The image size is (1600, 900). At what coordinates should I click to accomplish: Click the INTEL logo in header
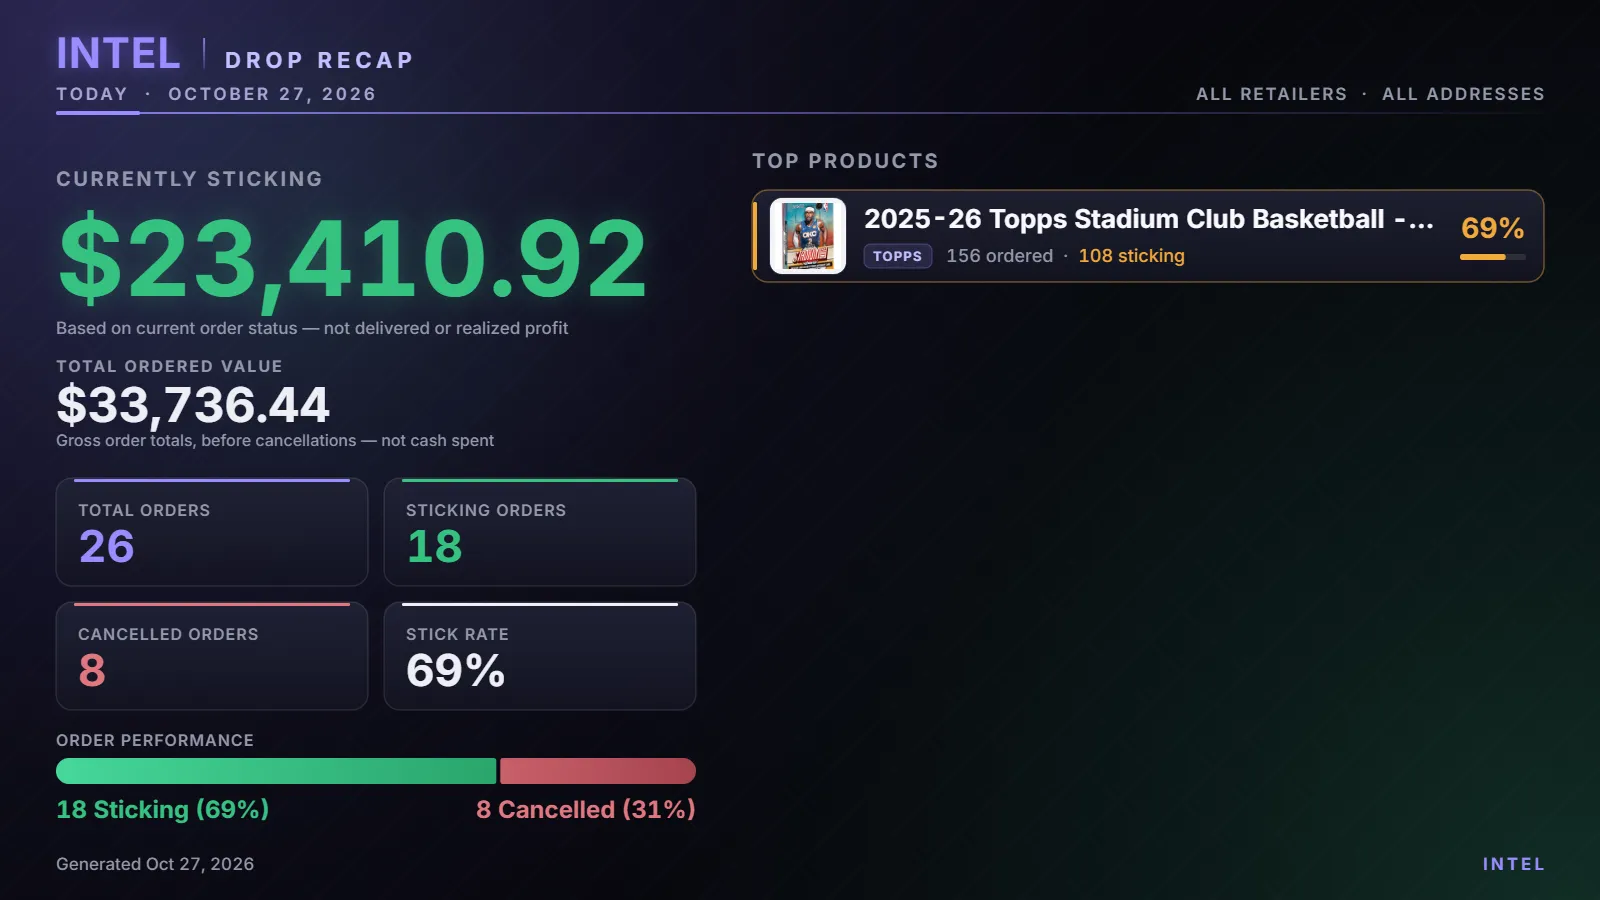point(118,54)
